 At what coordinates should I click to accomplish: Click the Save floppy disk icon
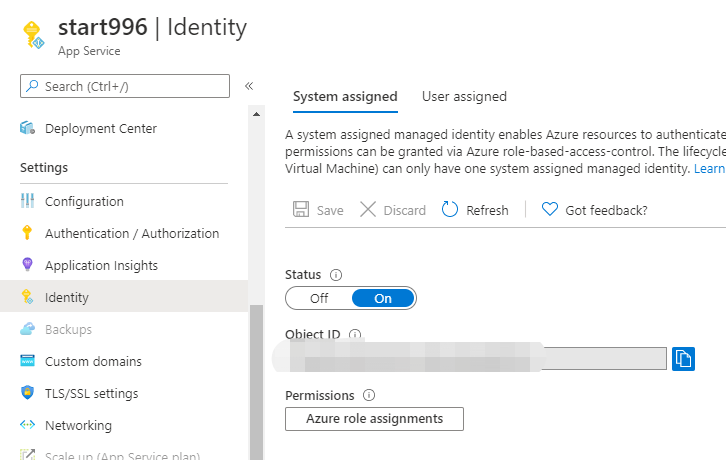tap(301, 209)
